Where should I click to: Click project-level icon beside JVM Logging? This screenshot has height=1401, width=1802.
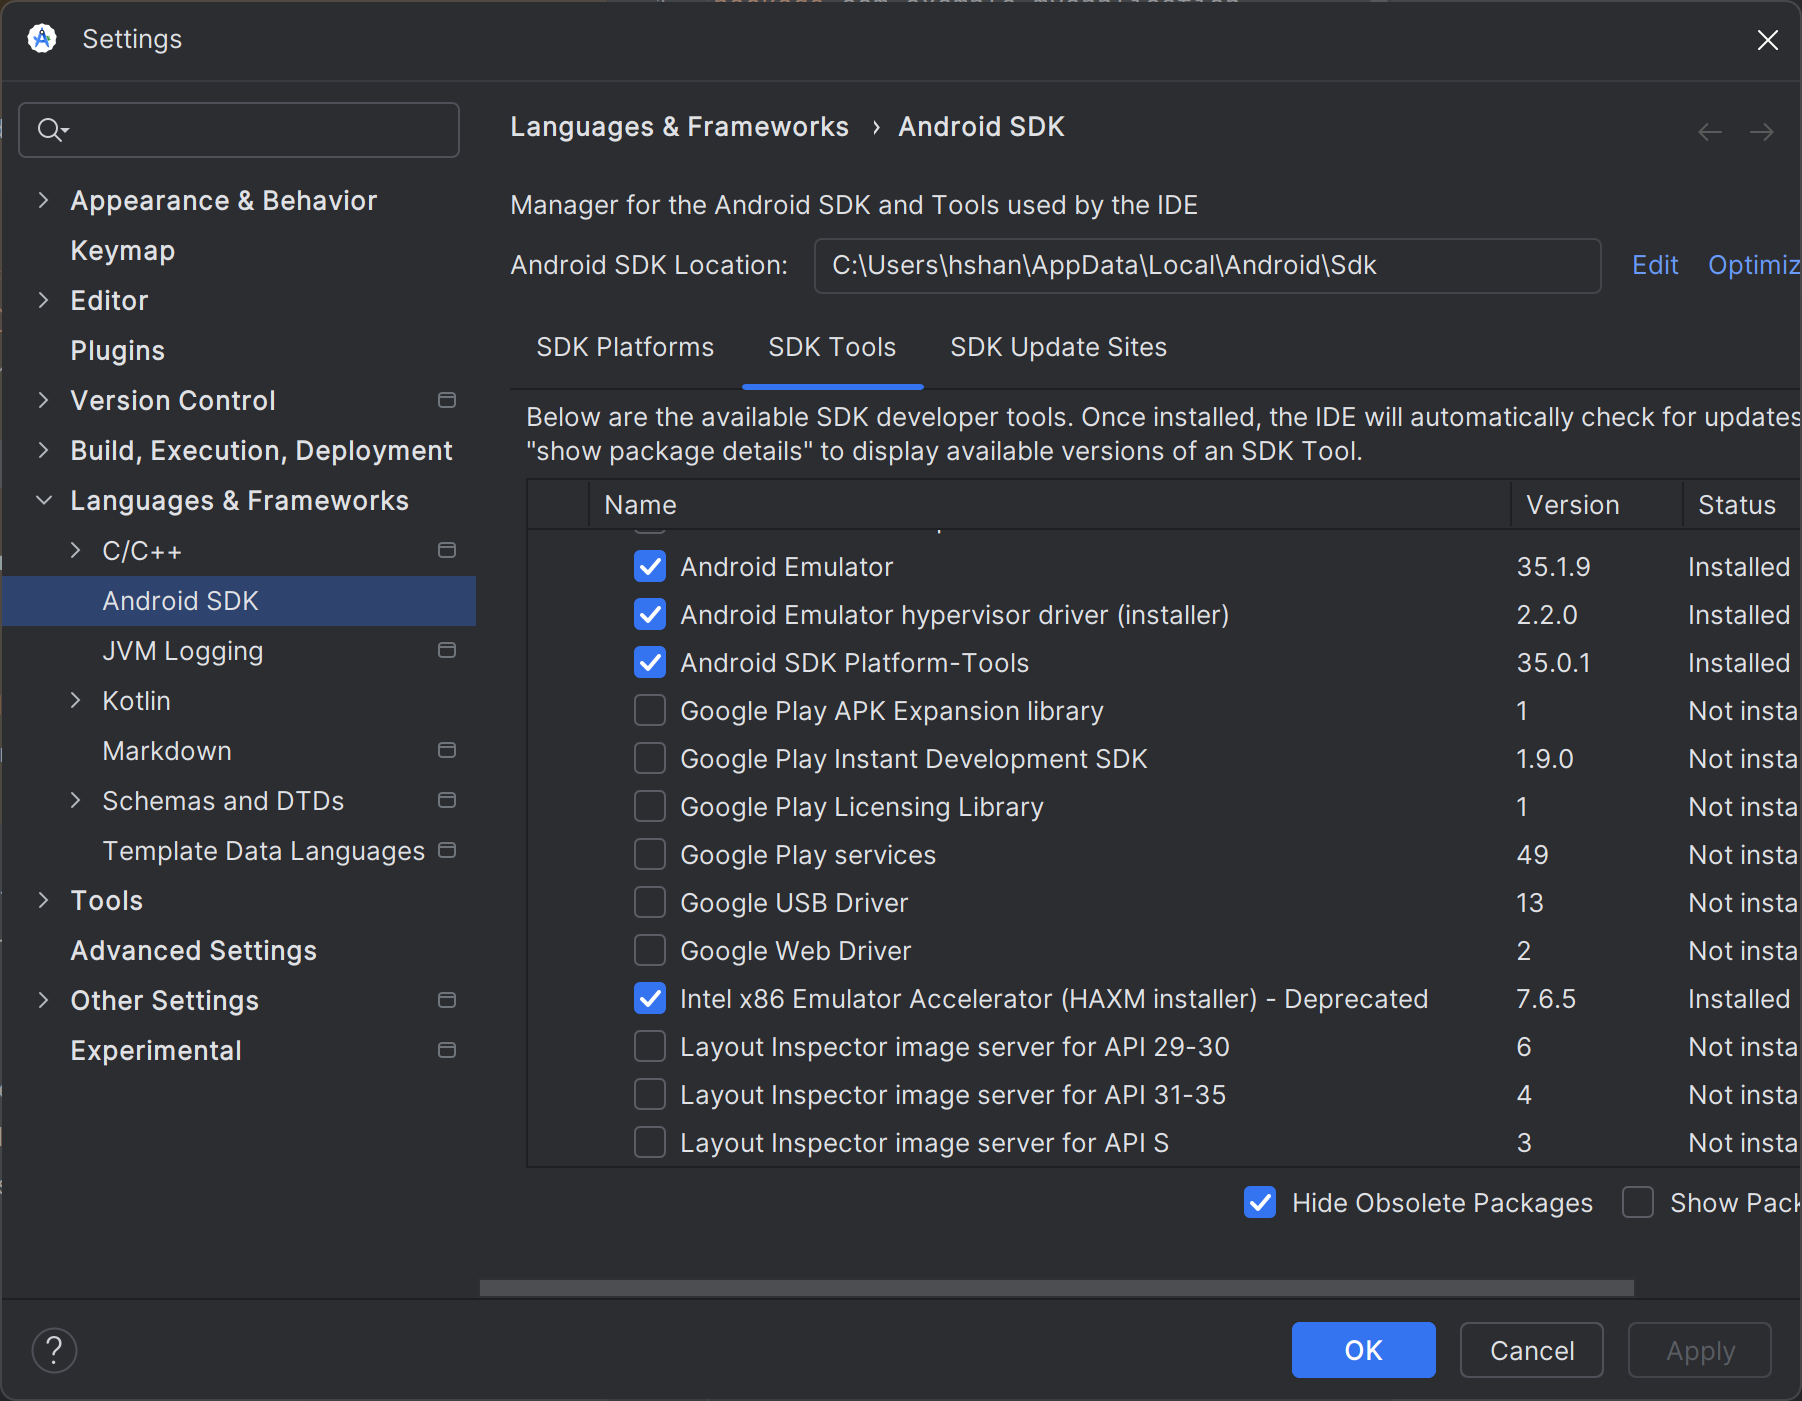pos(447,650)
